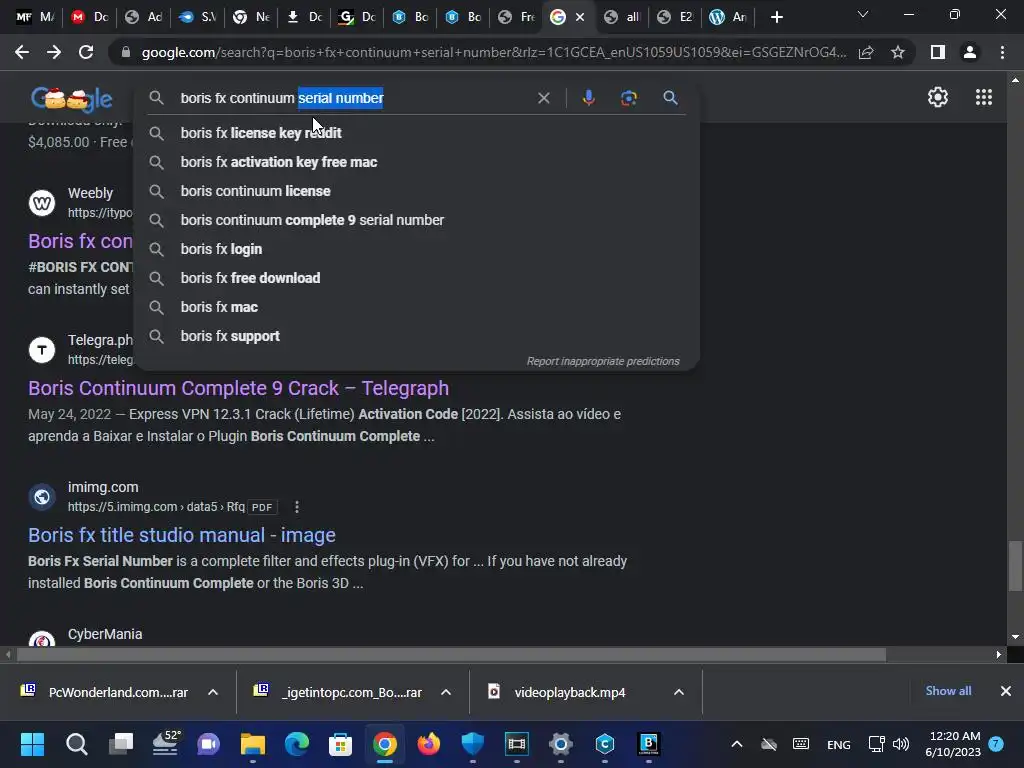Open the Chrome three-dot menu
Image resolution: width=1024 pixels, height=768 pixels.
point(1002,52)
